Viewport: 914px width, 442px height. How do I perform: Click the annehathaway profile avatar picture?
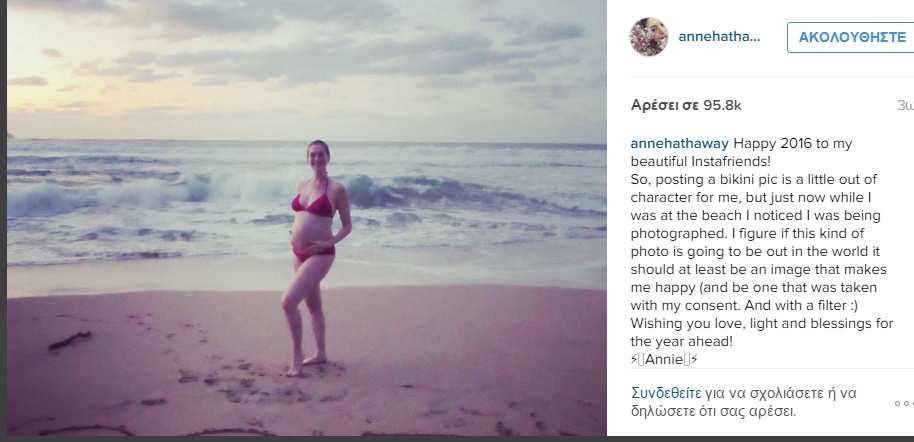[x=649, y=37]
